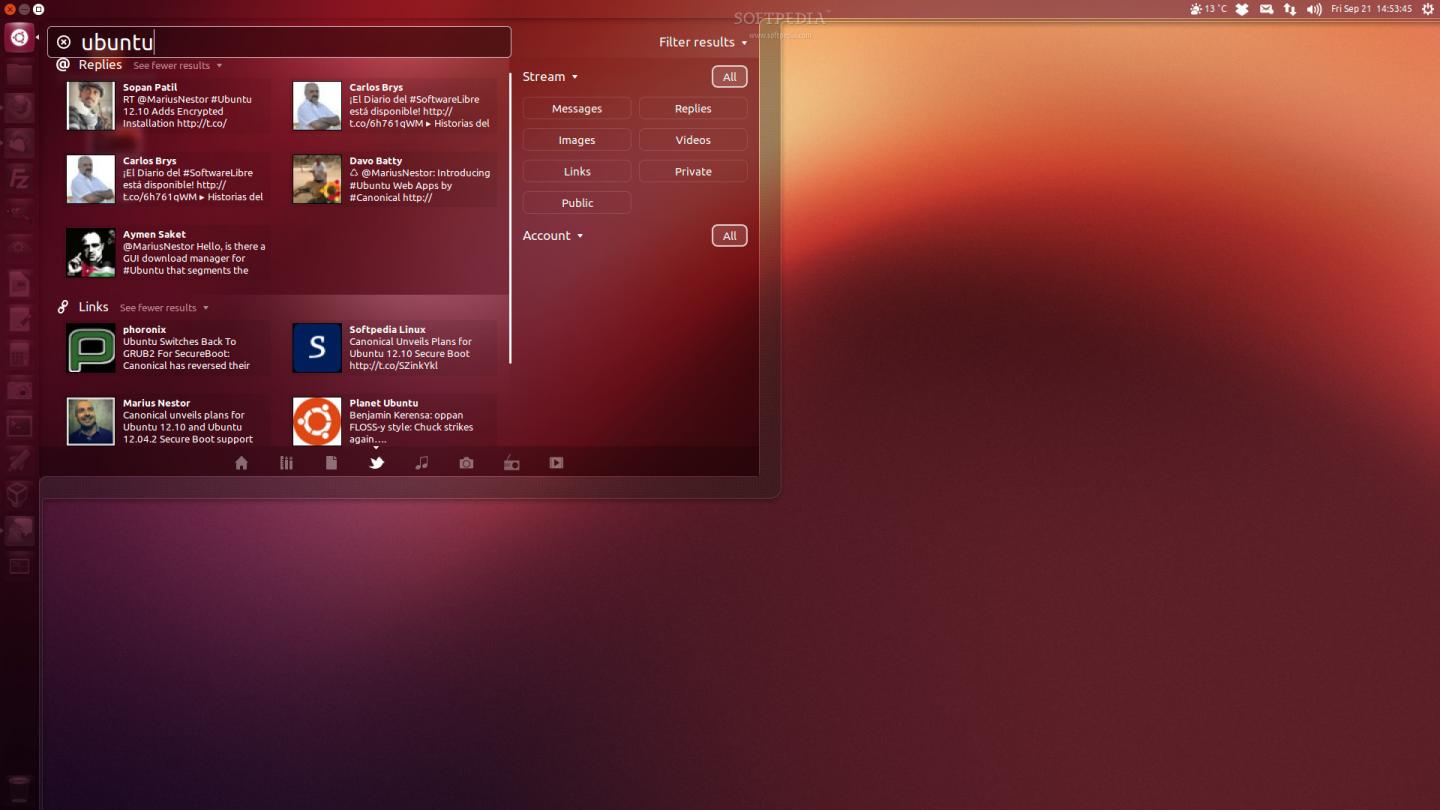This screenshot has height=810, width=1440.
Task: Toggle the Images stream filter
Action: pyautogui.click(x=577, y=141)
